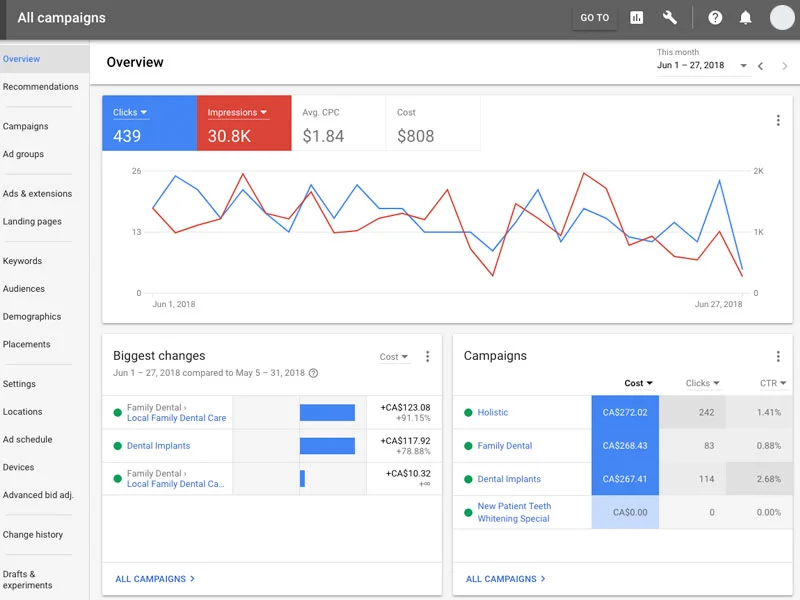Open Advanced bid adj. in the sidebar
800x600 pixels.
(38, 495)
